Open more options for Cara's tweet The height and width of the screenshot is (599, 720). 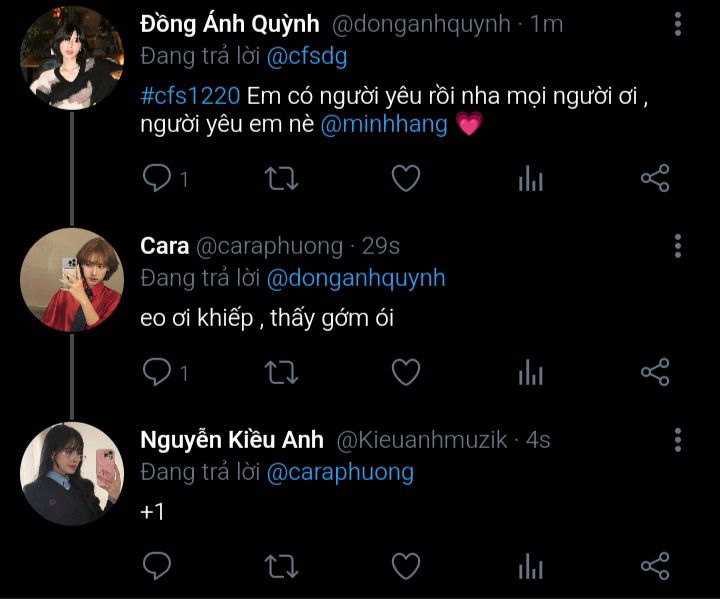(678, 245)
